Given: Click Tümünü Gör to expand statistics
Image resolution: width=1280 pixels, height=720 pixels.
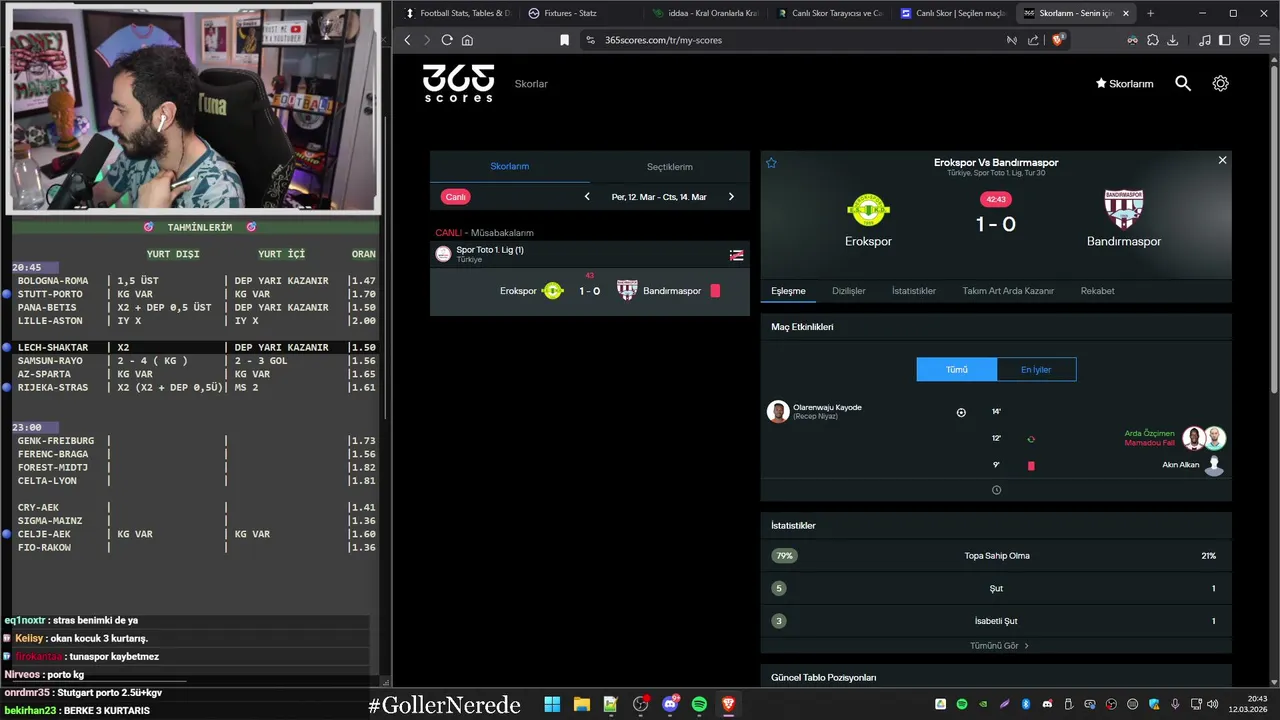Looking at the screenshot, I should pos(999,646).
